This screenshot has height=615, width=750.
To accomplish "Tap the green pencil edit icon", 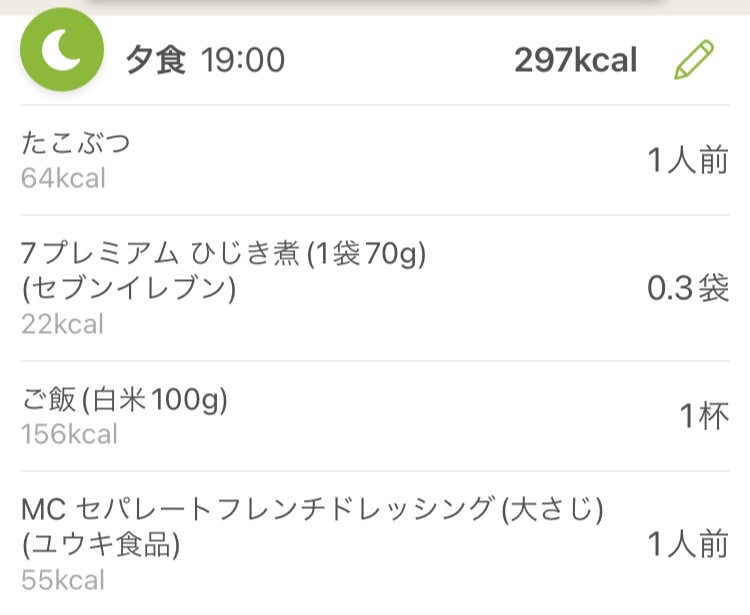I will coord(694,60).
